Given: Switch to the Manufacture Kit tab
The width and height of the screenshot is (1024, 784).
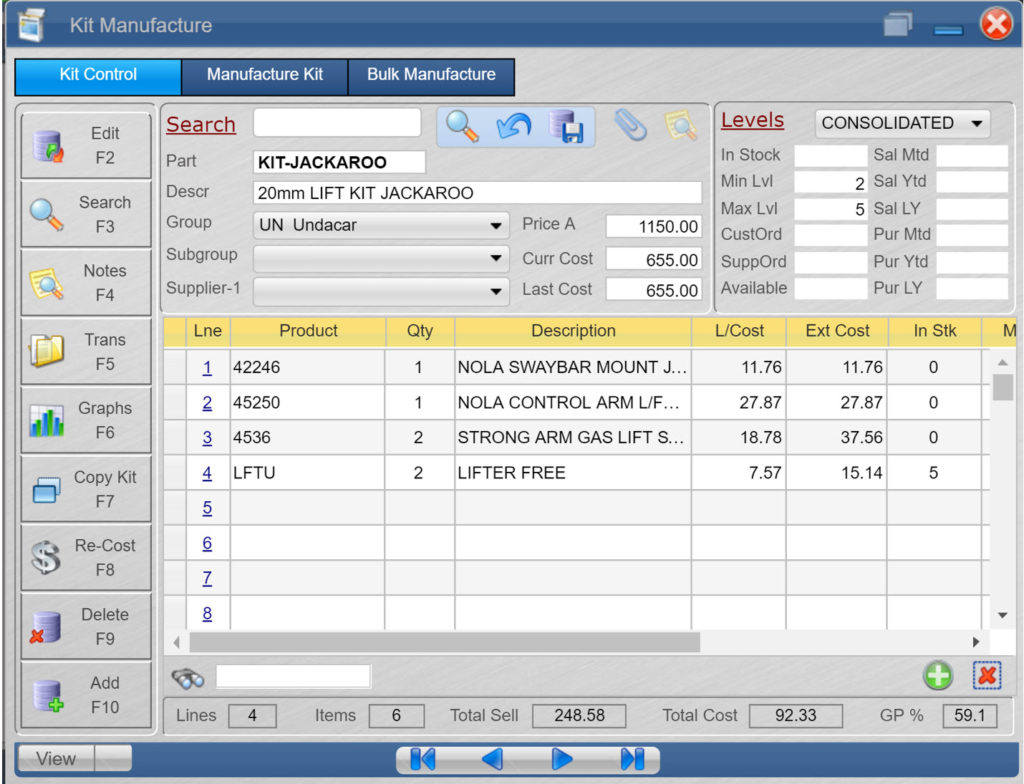Looking at the screenshot, I should click(x=265, y=75).
